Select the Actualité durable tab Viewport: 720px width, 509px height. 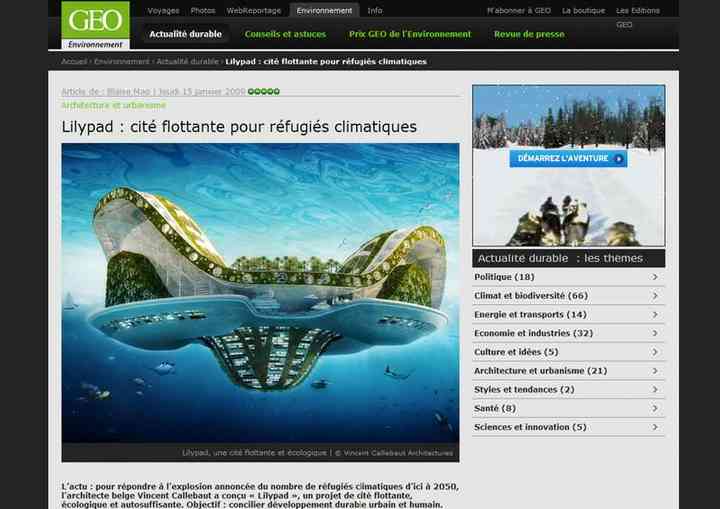[x=186, y=34]
